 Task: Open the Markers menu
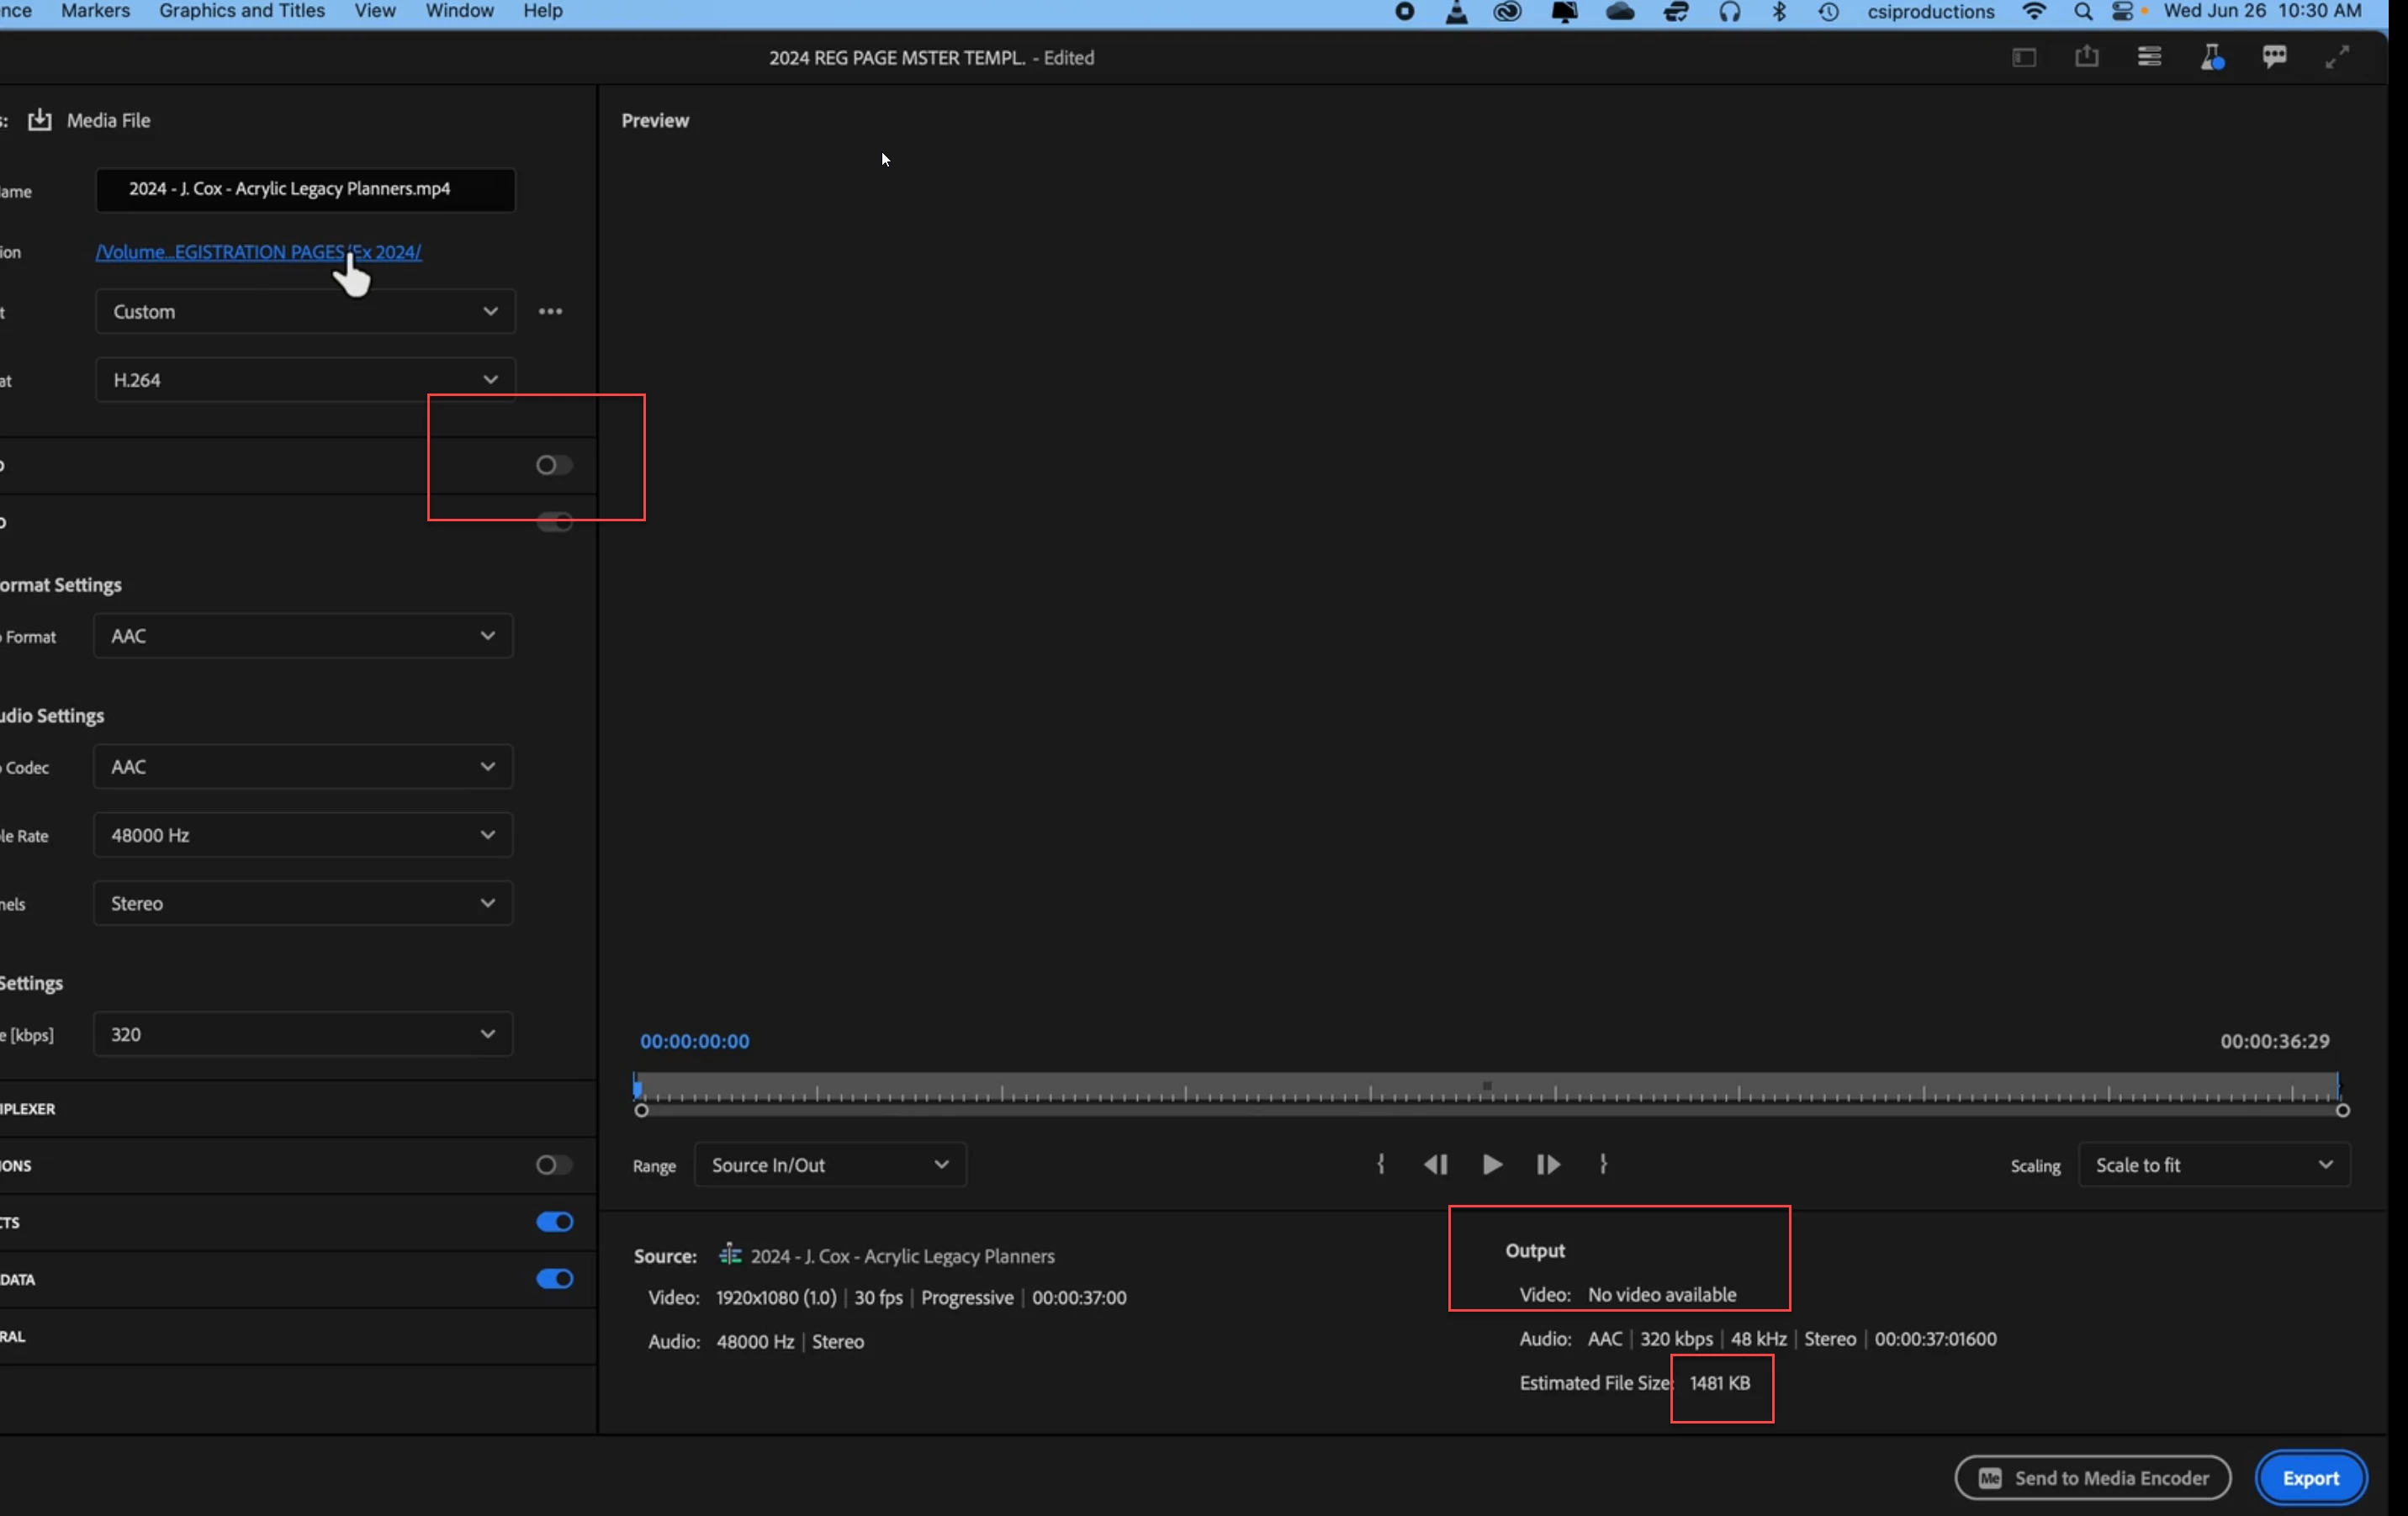(x=95, y=11)
